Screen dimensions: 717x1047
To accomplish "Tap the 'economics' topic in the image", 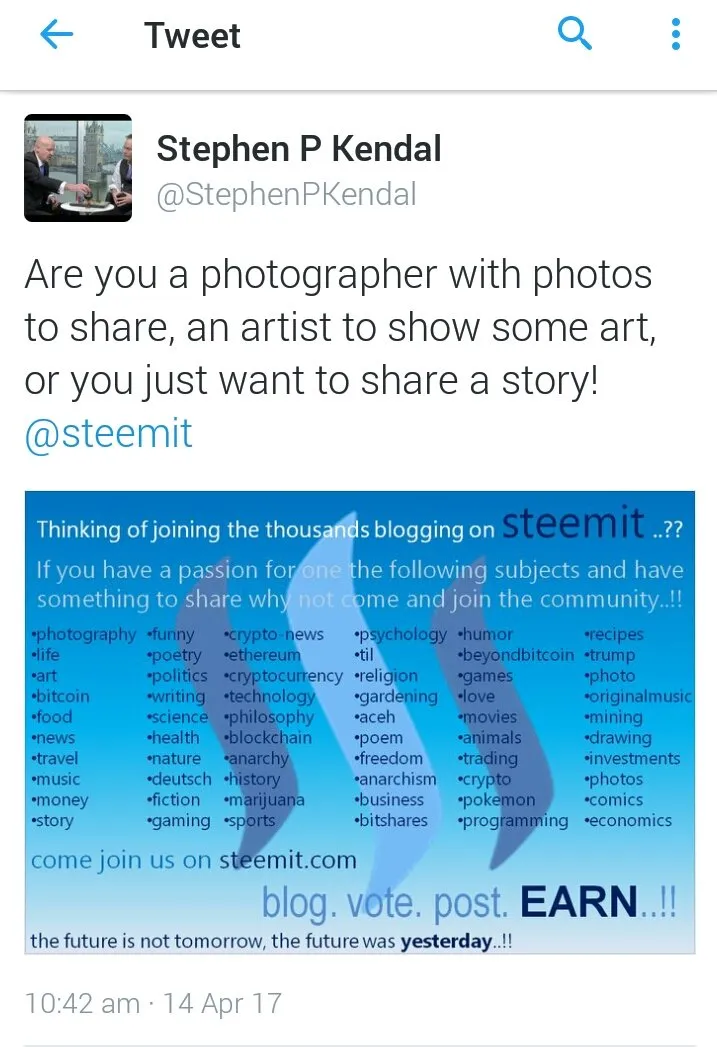I will coord(628,820).
